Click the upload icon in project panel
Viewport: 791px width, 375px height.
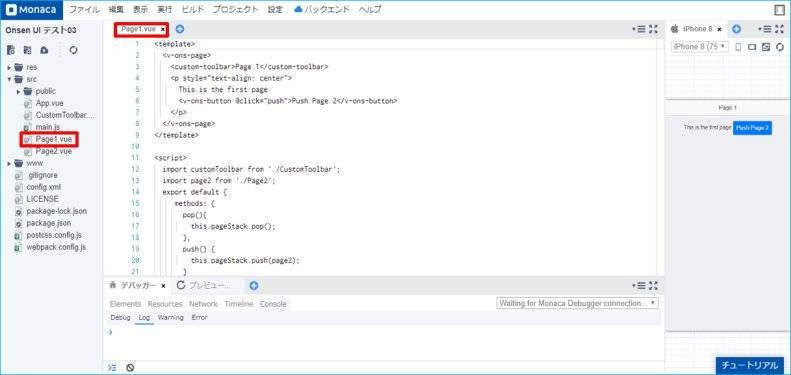(x=44, y=50)
